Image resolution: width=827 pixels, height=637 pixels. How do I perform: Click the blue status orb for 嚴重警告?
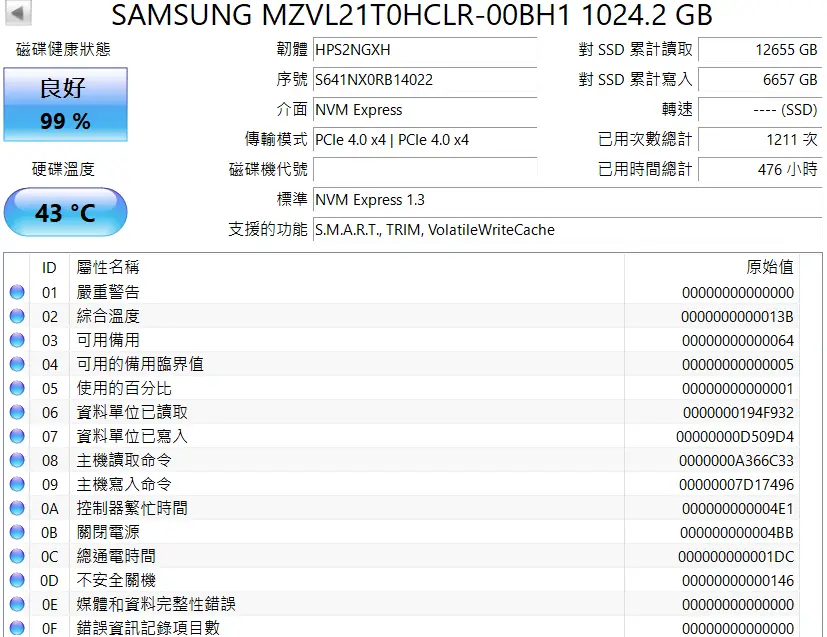click(17, 293)
